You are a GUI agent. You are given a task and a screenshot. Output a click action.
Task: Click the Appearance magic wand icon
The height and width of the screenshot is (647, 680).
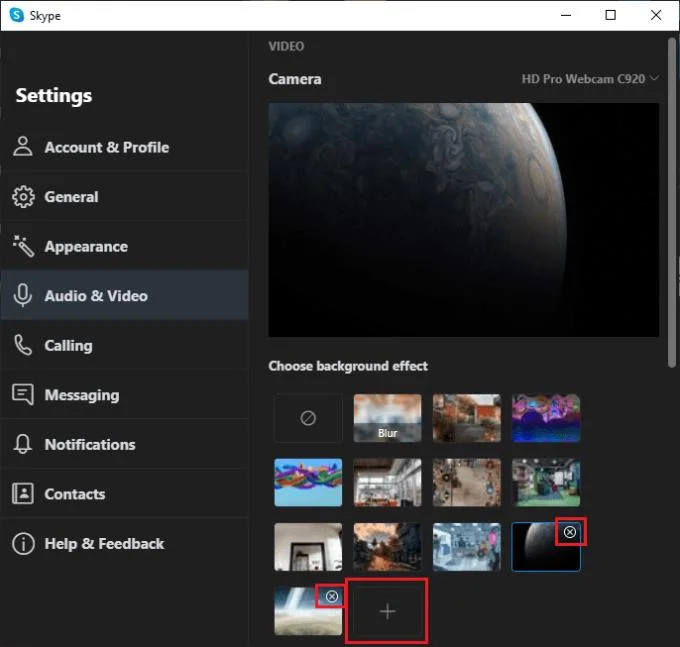[x=23, y=246]
